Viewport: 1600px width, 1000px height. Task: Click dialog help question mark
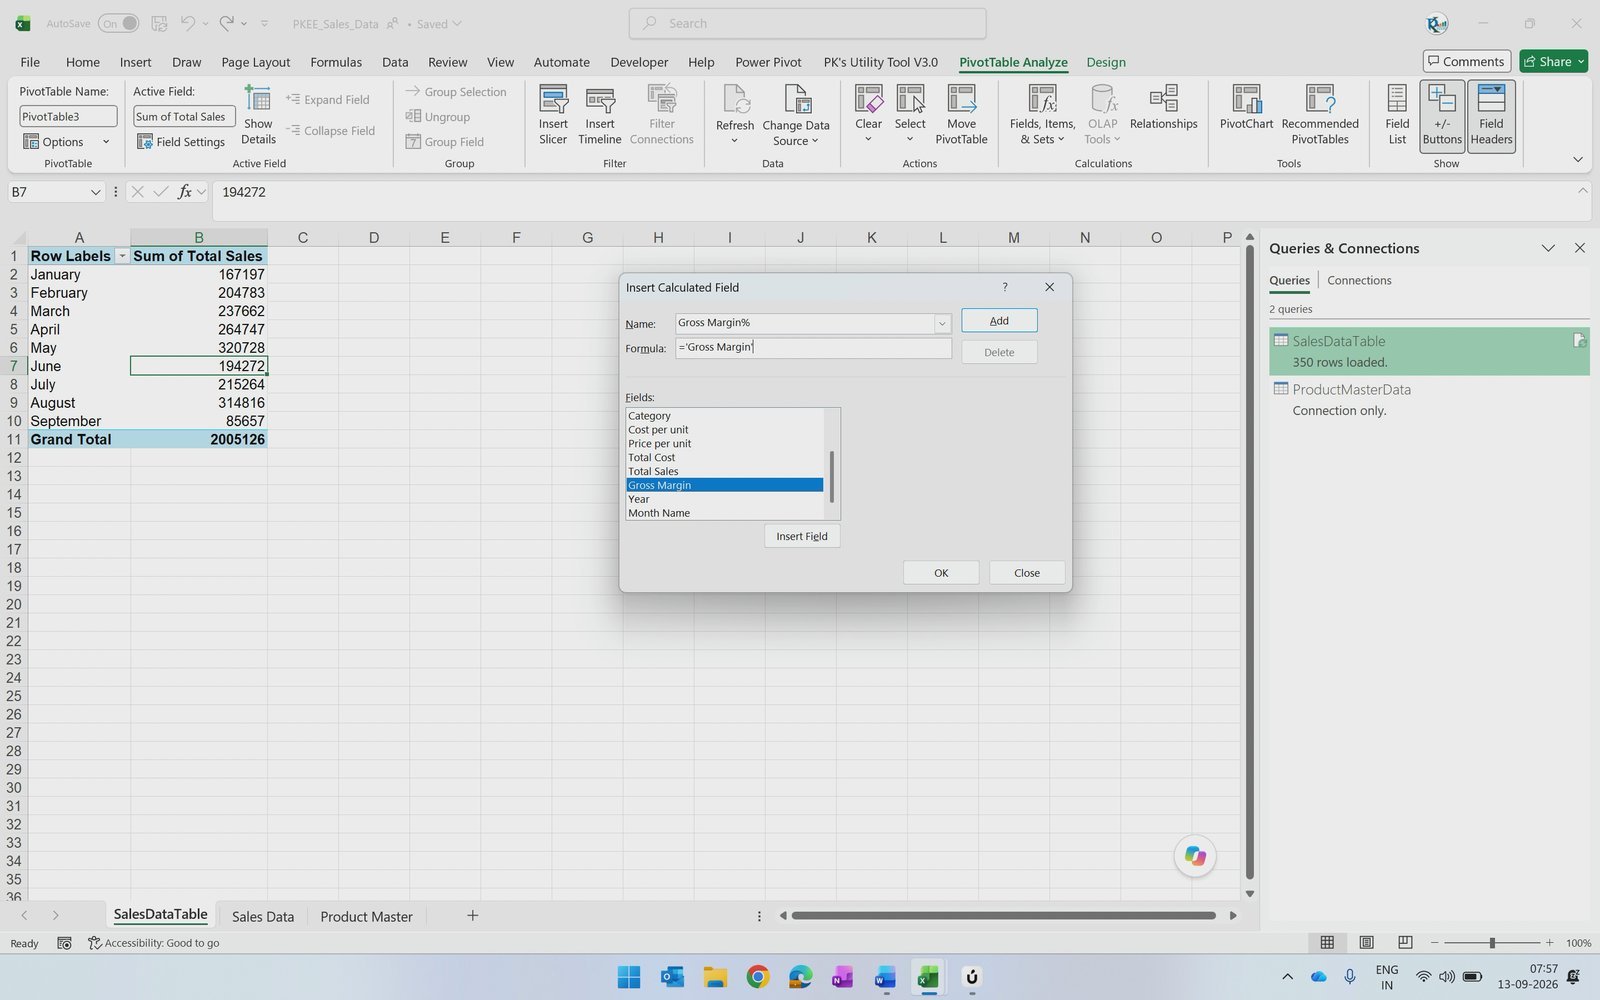tap(1005, 287)
